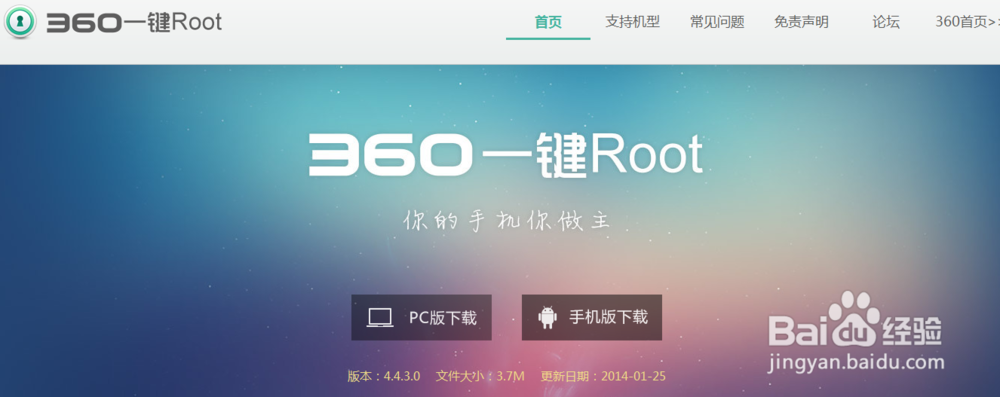This screenshot has width=1000, height=397.
Task: Click the slogan 你的手机你做主
Action: (x=507, y=221)
